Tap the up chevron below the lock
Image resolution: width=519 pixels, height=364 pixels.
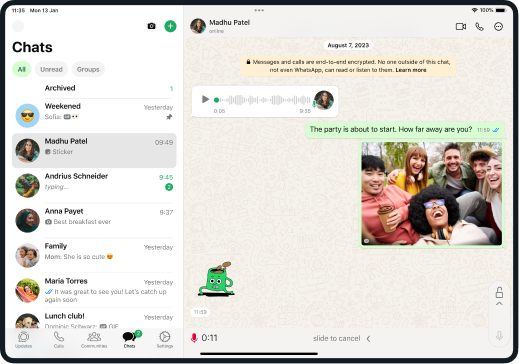[499, 304]
